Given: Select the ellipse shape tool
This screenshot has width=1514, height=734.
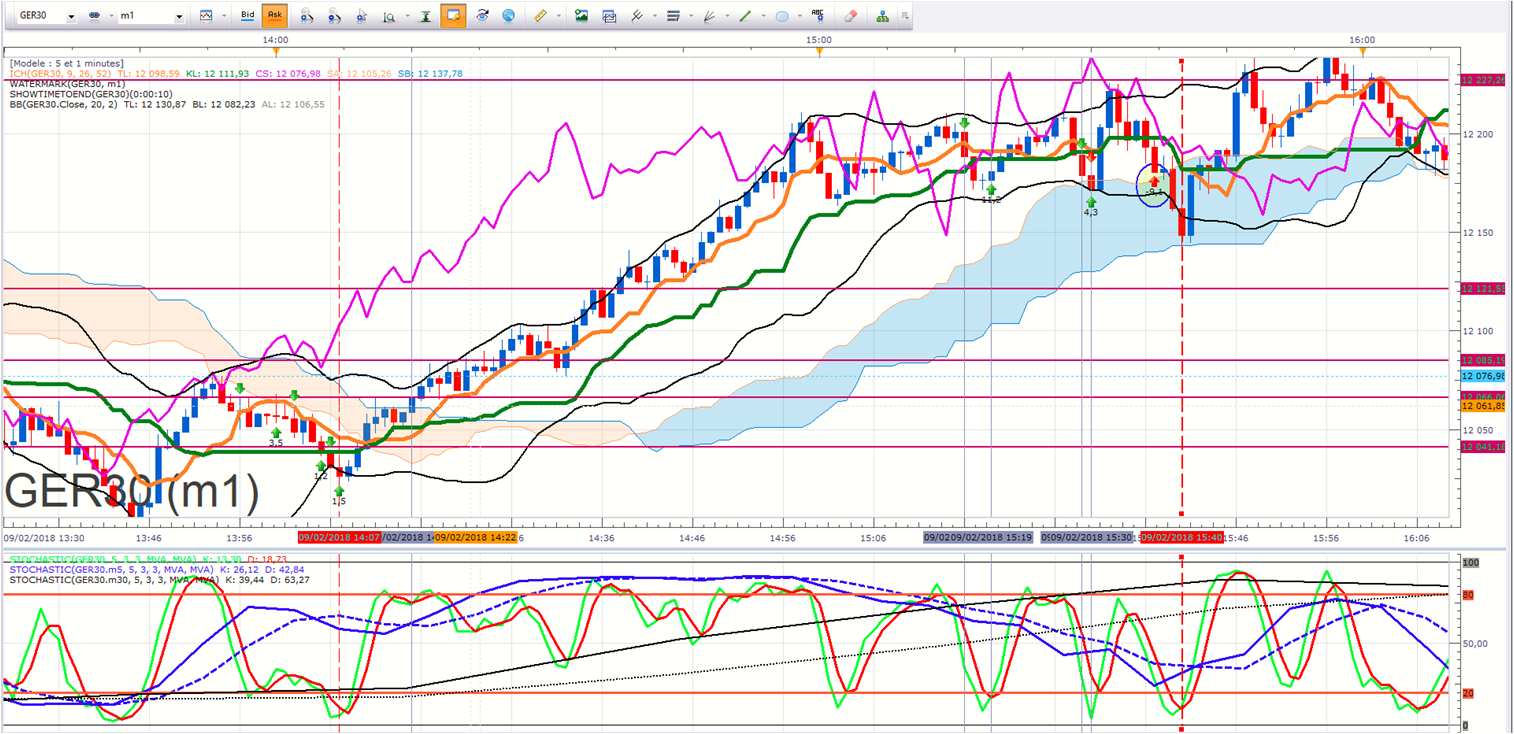Looking at the screenshot, I should point(782,17).
